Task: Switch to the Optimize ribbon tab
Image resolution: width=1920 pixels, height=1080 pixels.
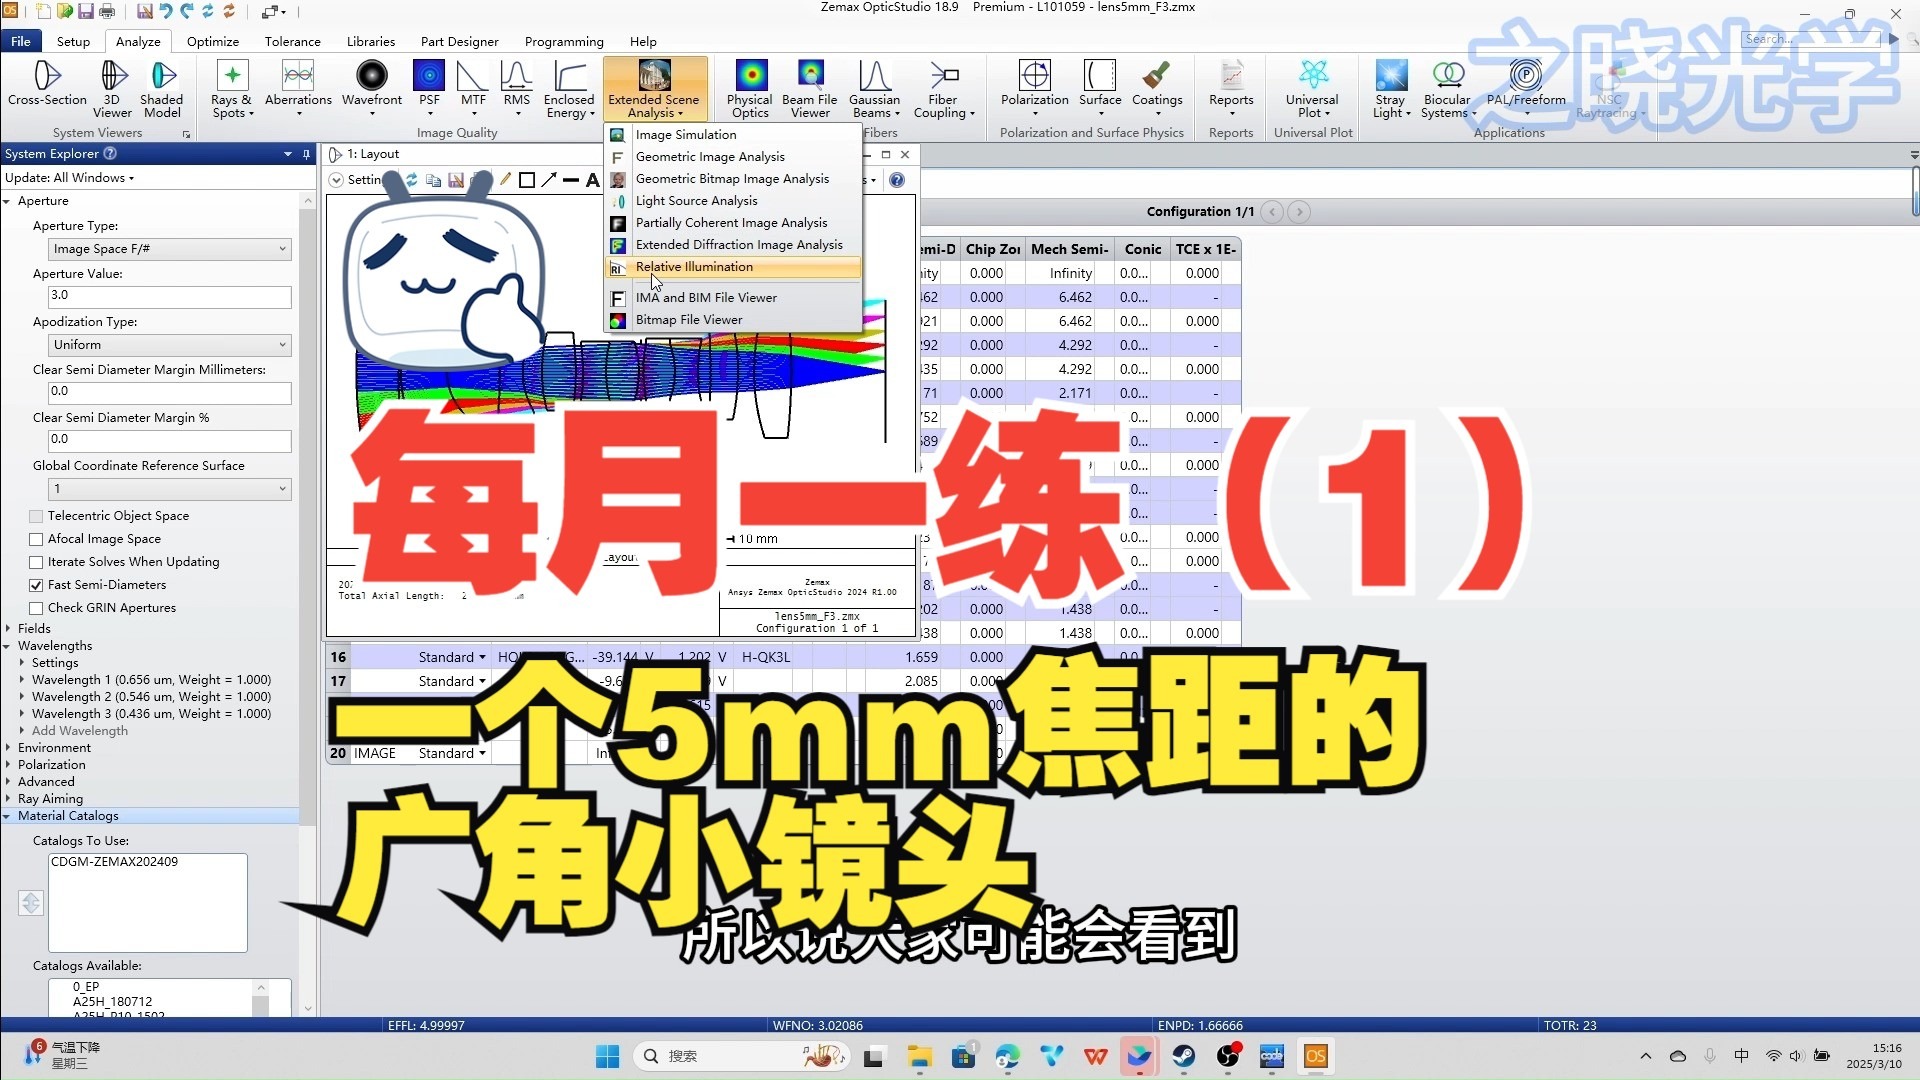Action: coord(212,41)
